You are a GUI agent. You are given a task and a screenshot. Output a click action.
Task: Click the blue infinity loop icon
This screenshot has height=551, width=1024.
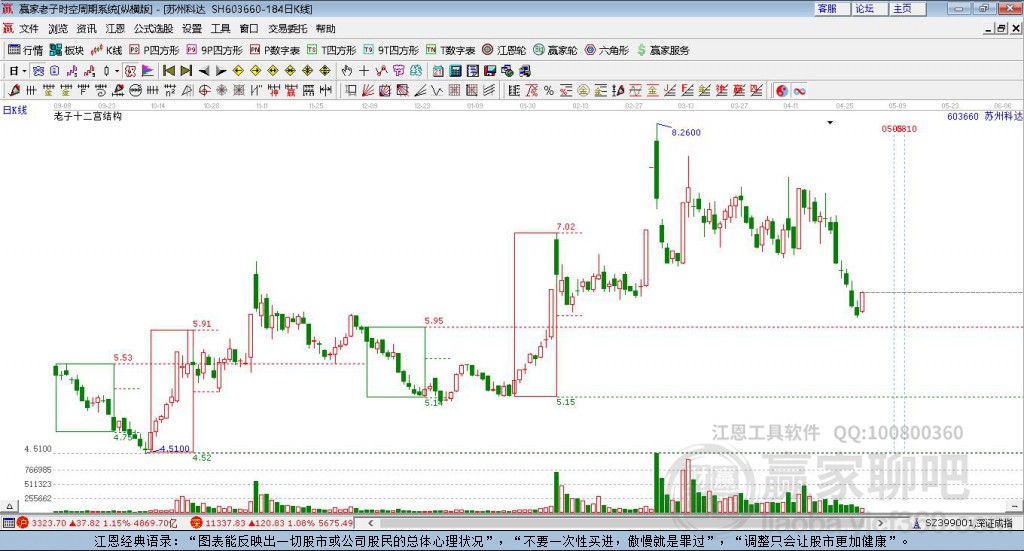tap(799, 91)
